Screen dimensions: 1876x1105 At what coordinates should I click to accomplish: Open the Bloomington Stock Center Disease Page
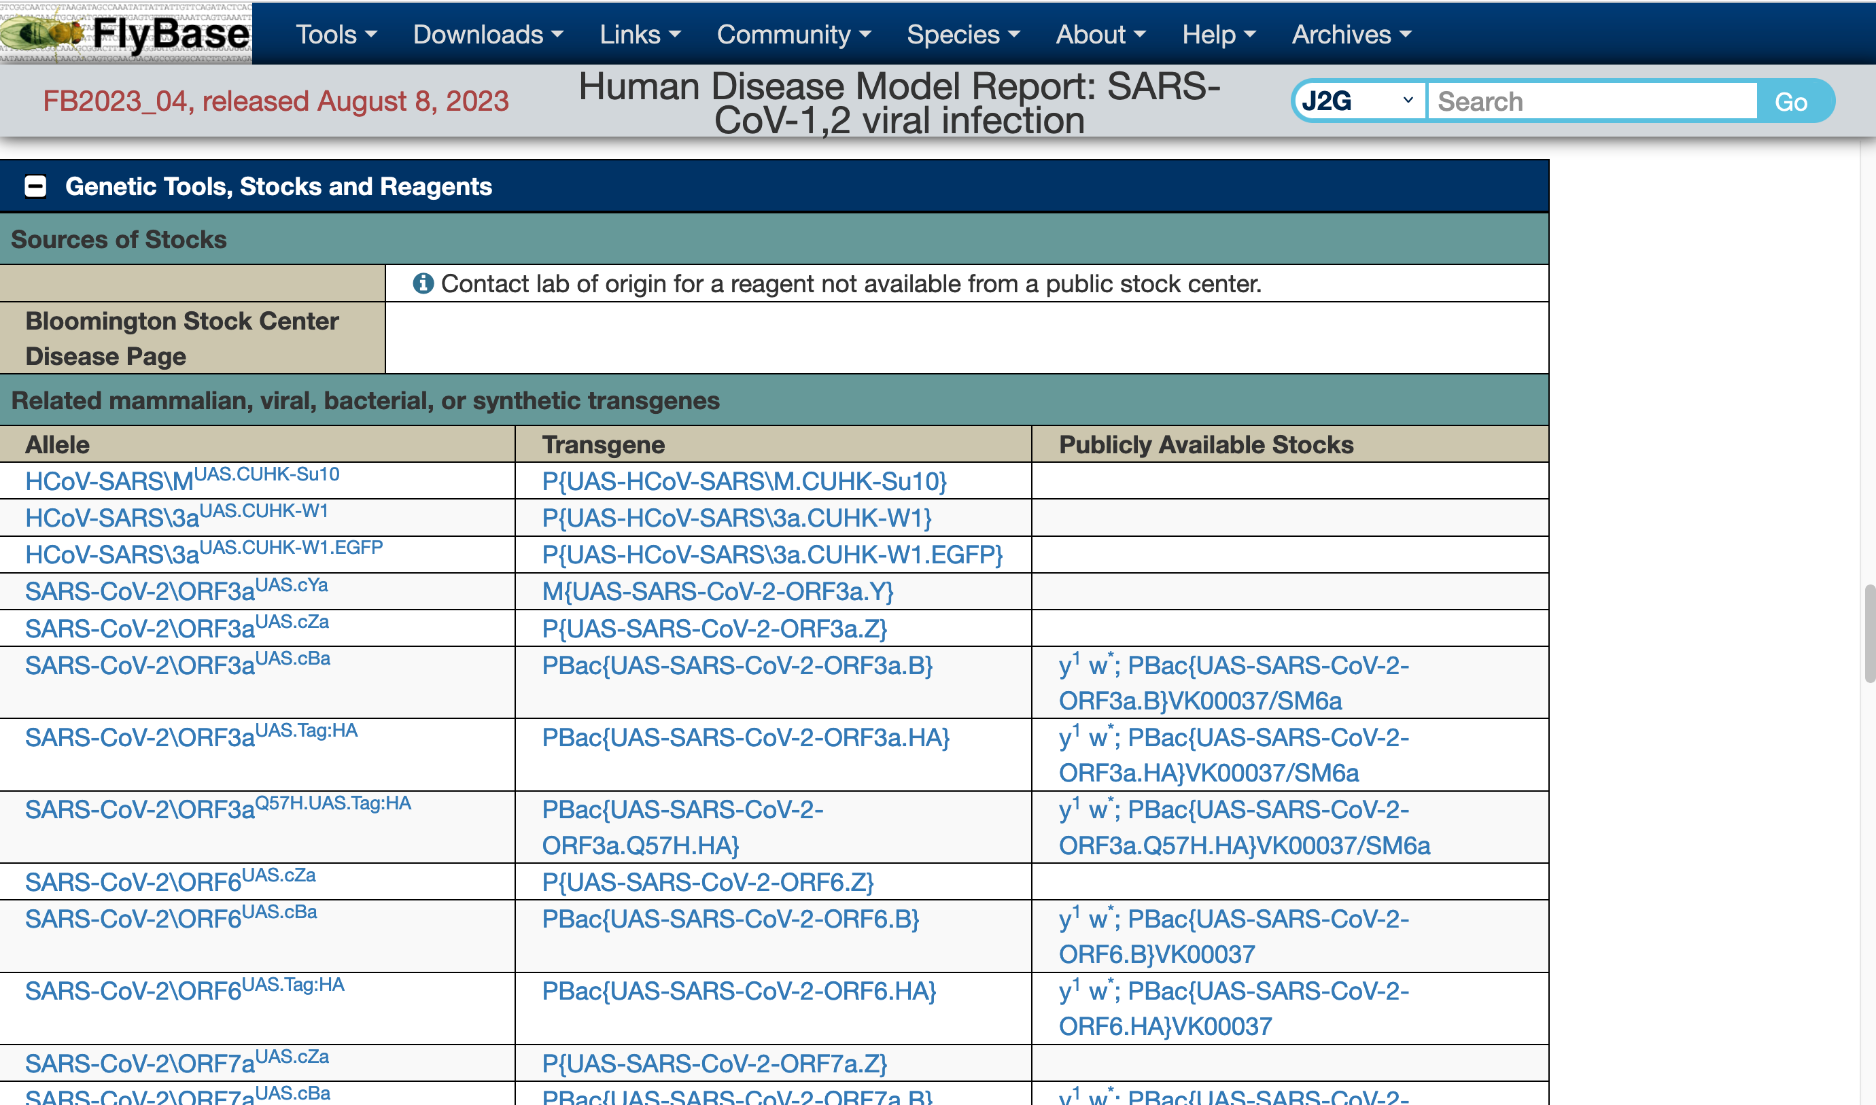point(182,338)
